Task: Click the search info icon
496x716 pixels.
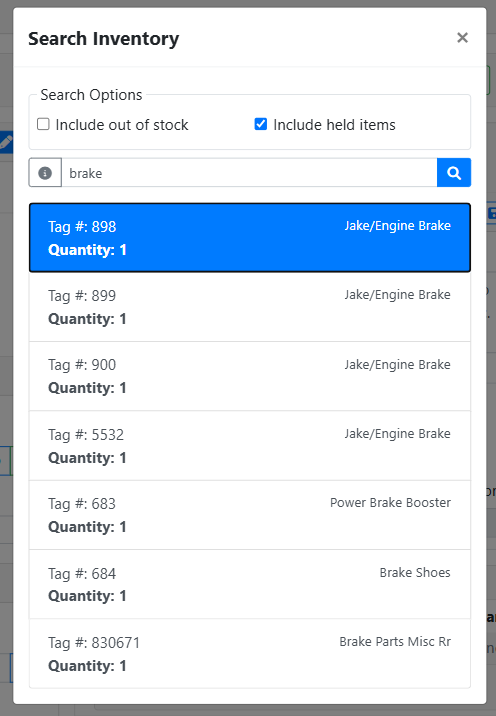Action: [45, 173]
